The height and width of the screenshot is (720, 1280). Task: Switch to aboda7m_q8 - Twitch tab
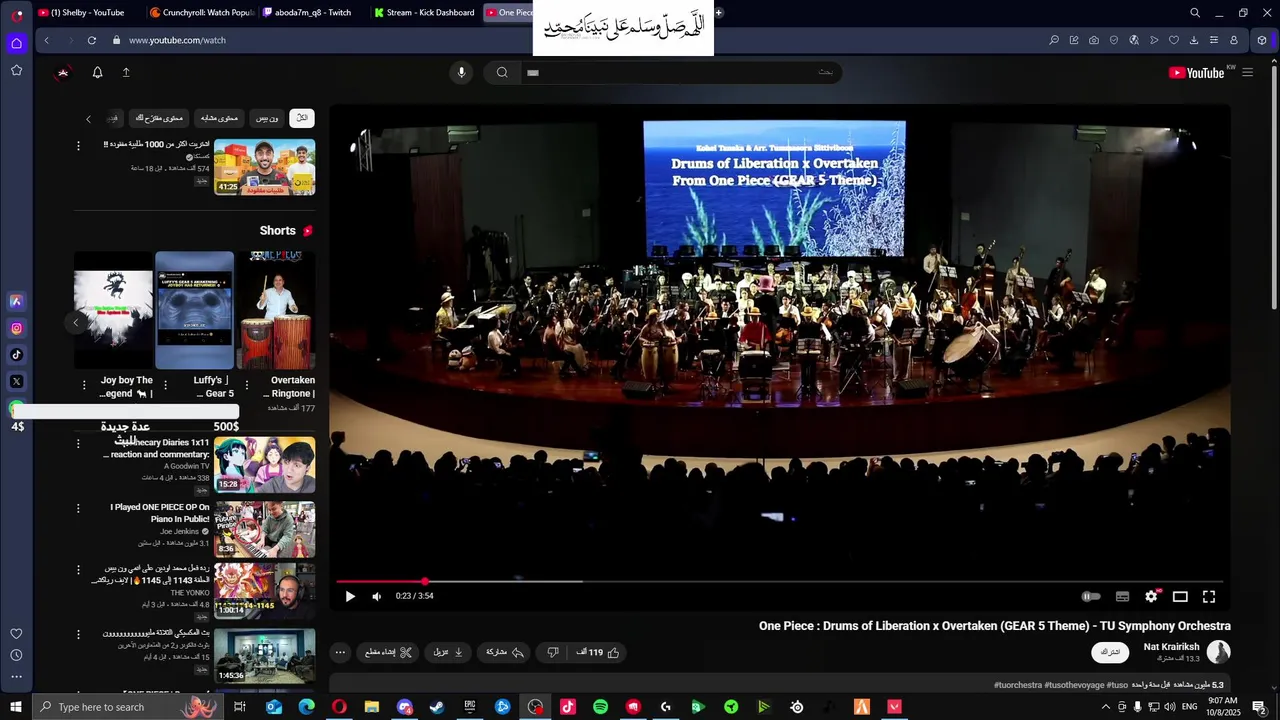click(312, 12)
